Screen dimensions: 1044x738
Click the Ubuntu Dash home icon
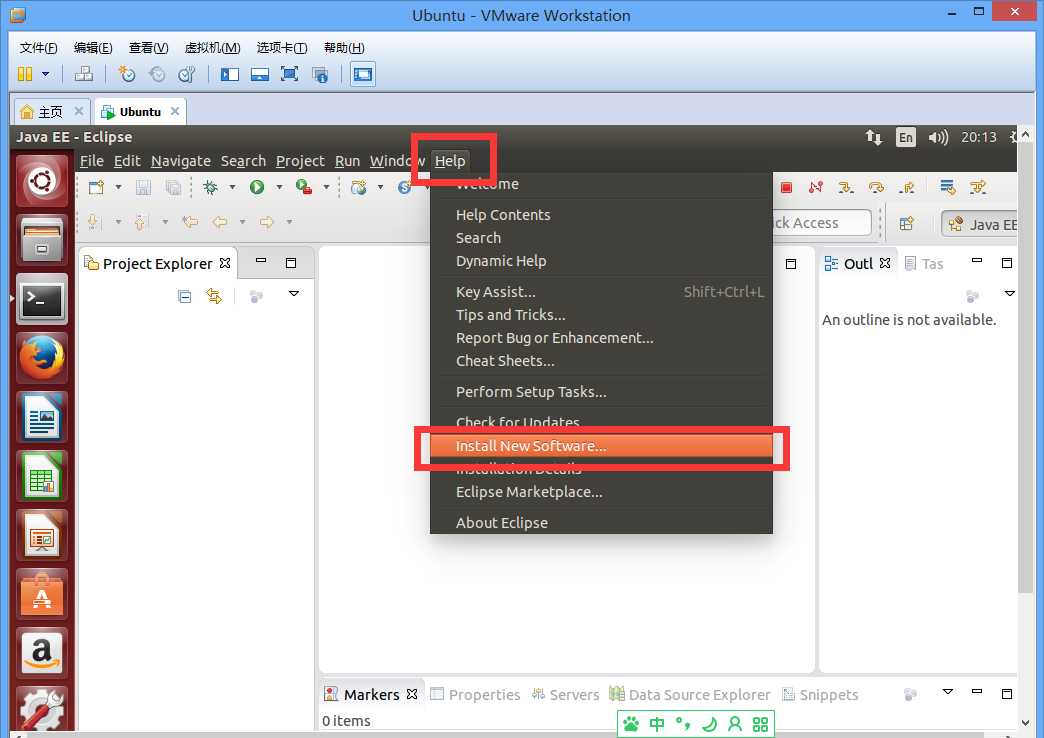pos(42,181)
